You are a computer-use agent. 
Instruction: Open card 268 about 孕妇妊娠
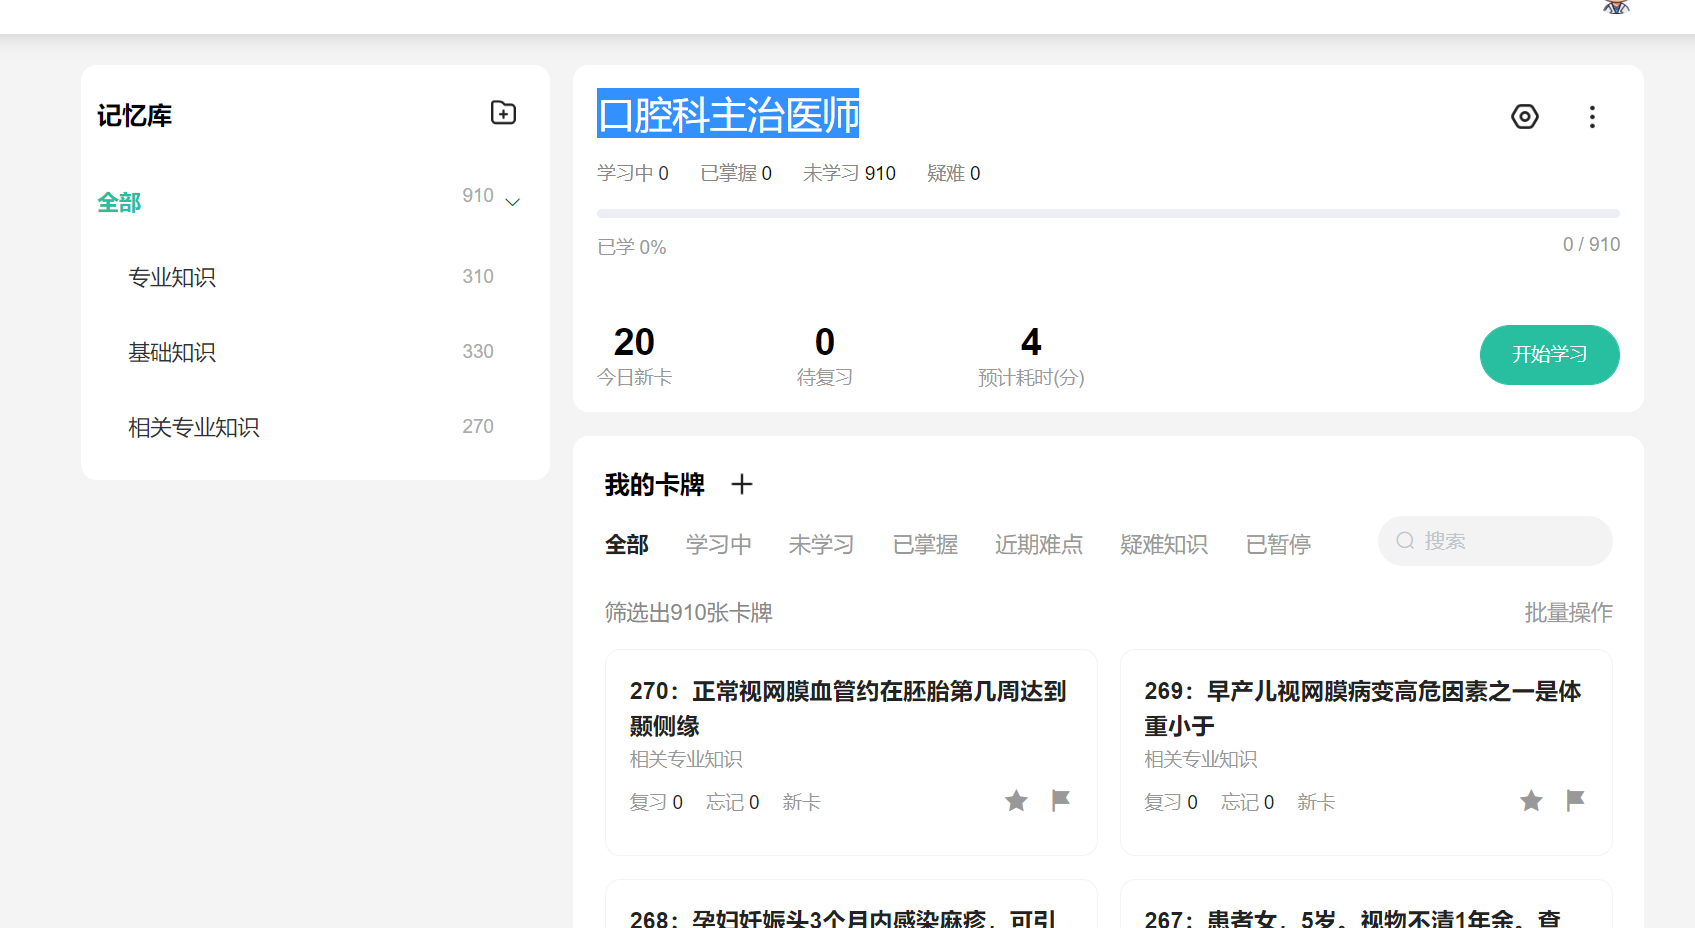click(x=851, y=904)
